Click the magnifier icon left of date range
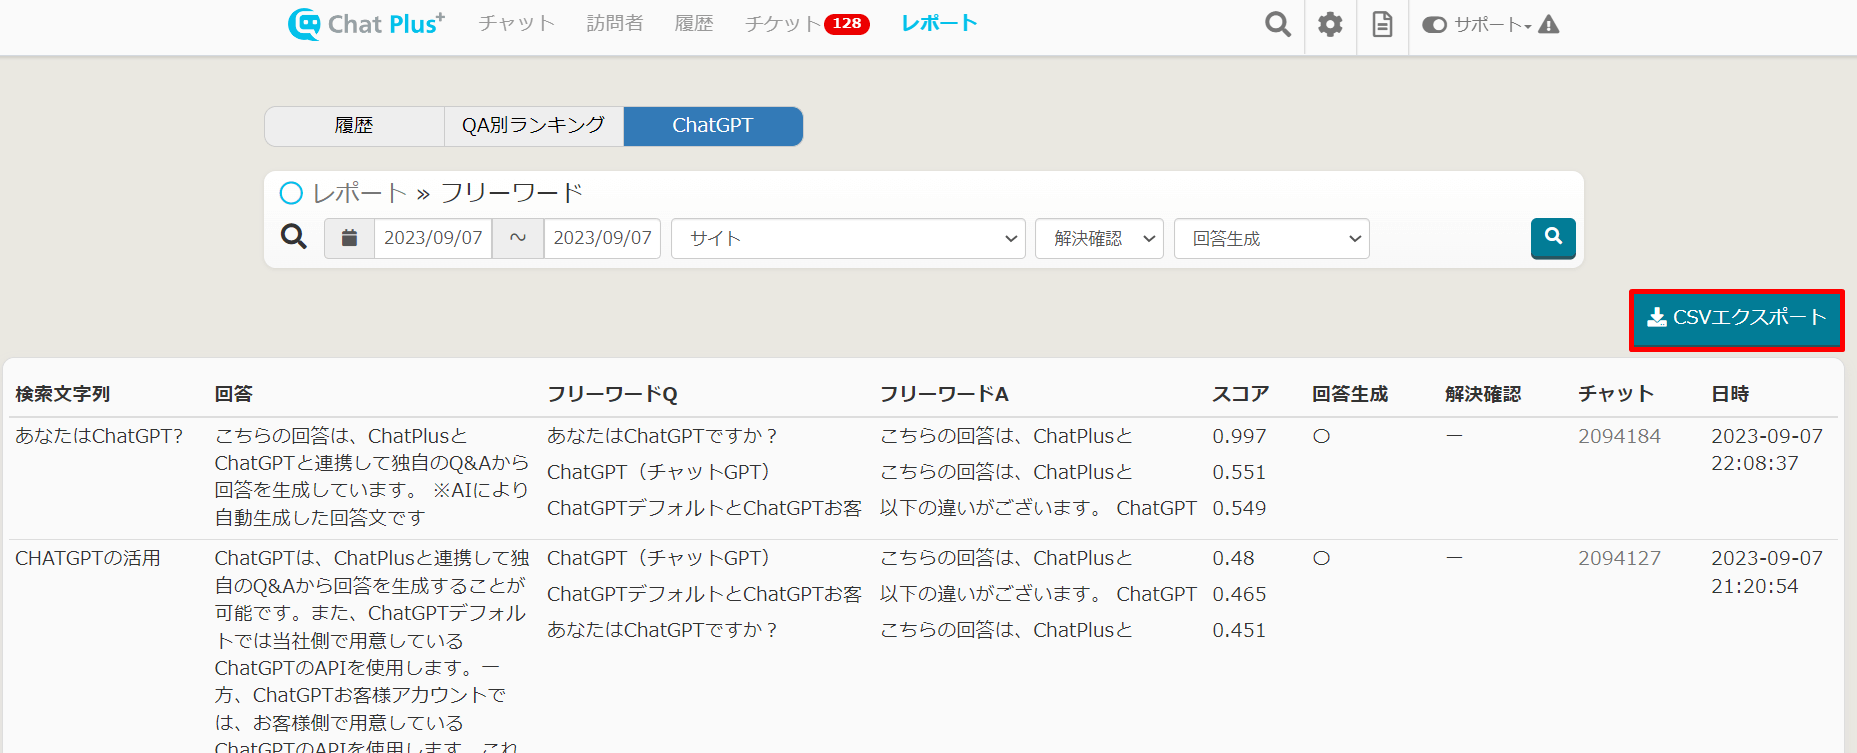 [x=293, y=237]
